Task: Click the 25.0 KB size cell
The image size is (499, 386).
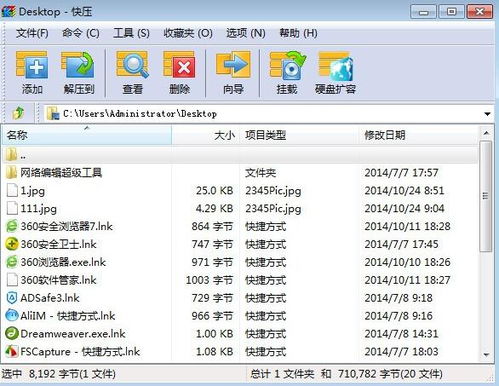Action: [214, 191]
